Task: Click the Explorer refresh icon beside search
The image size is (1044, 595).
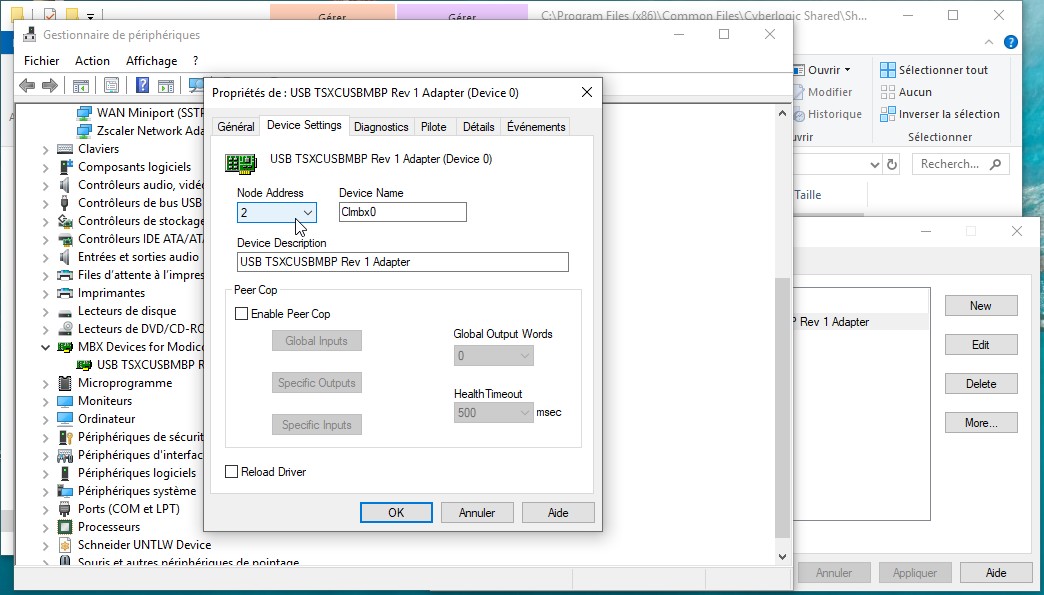Action: pyautogui.click(x=892, y=164)
